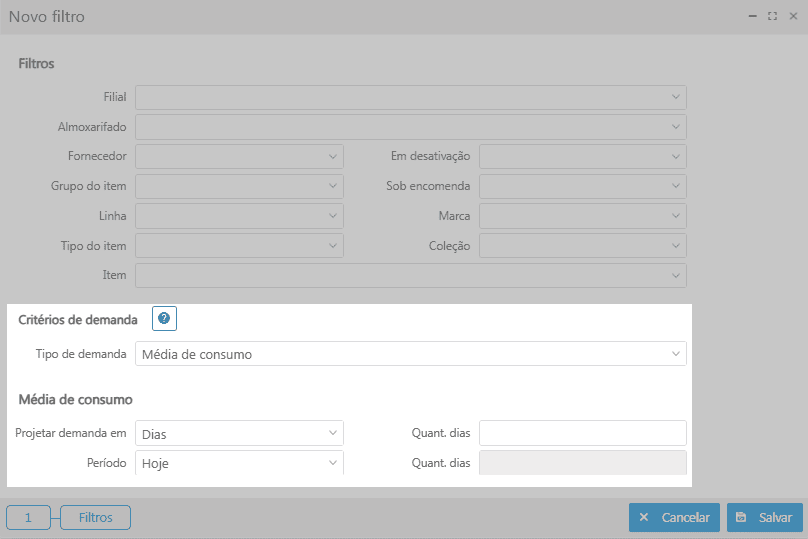808x539 pixels.
Task: Close the Novo filtro dialog
Action: 792,16
